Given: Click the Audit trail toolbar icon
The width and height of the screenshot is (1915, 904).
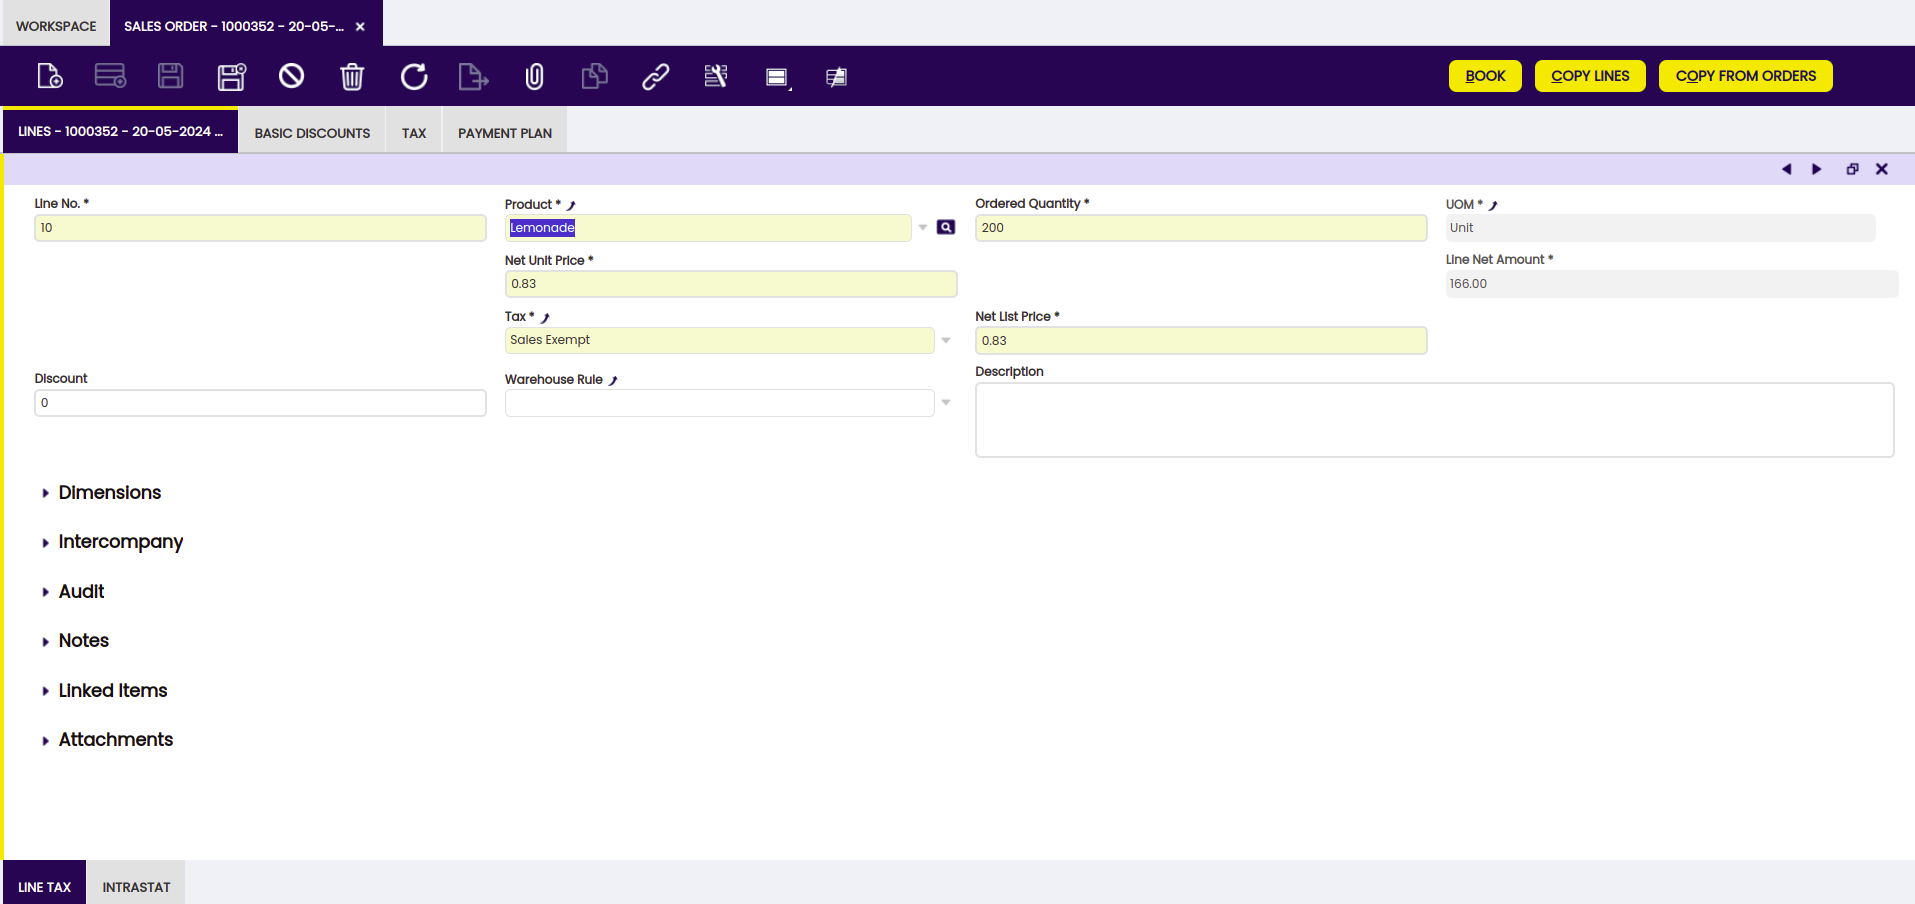Looking at the screenshot, I should pos(837,77).
